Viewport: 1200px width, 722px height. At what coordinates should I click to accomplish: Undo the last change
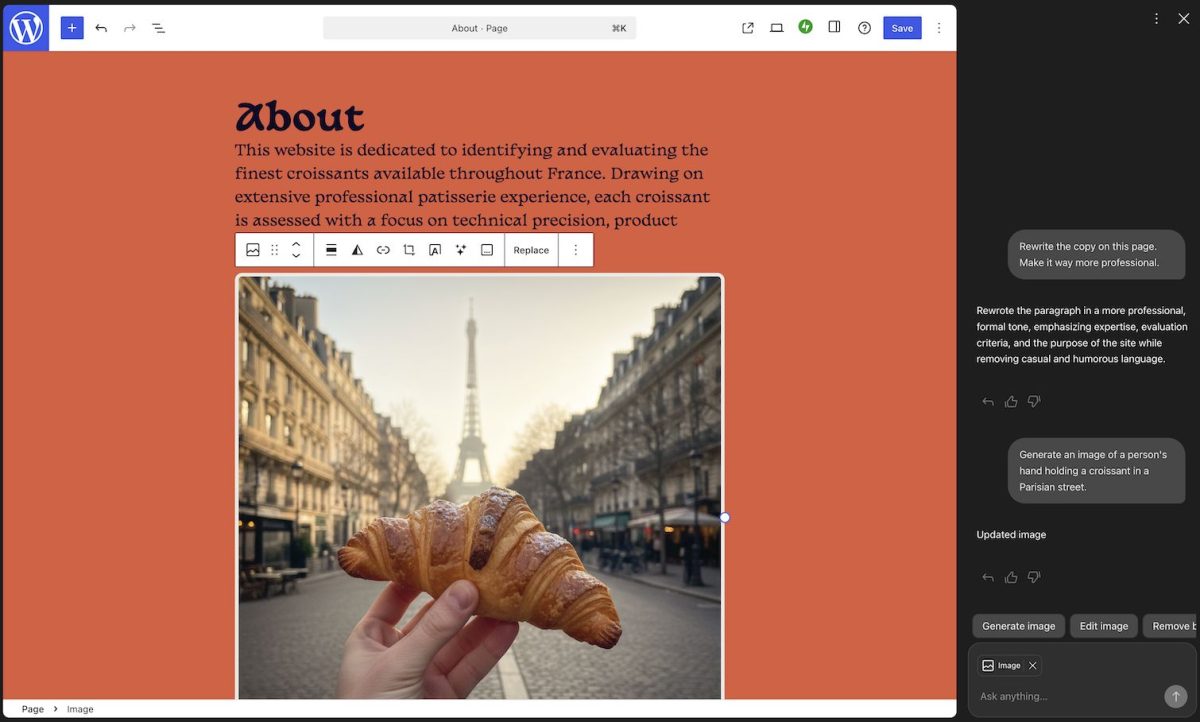[101, 28]
